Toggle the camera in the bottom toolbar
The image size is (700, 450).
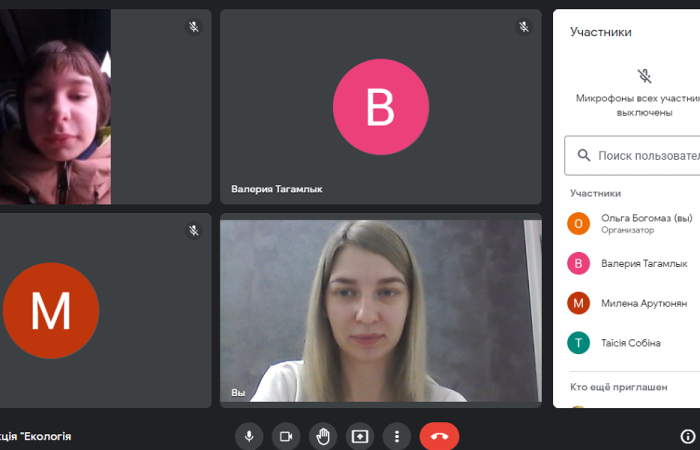(285, 436)
